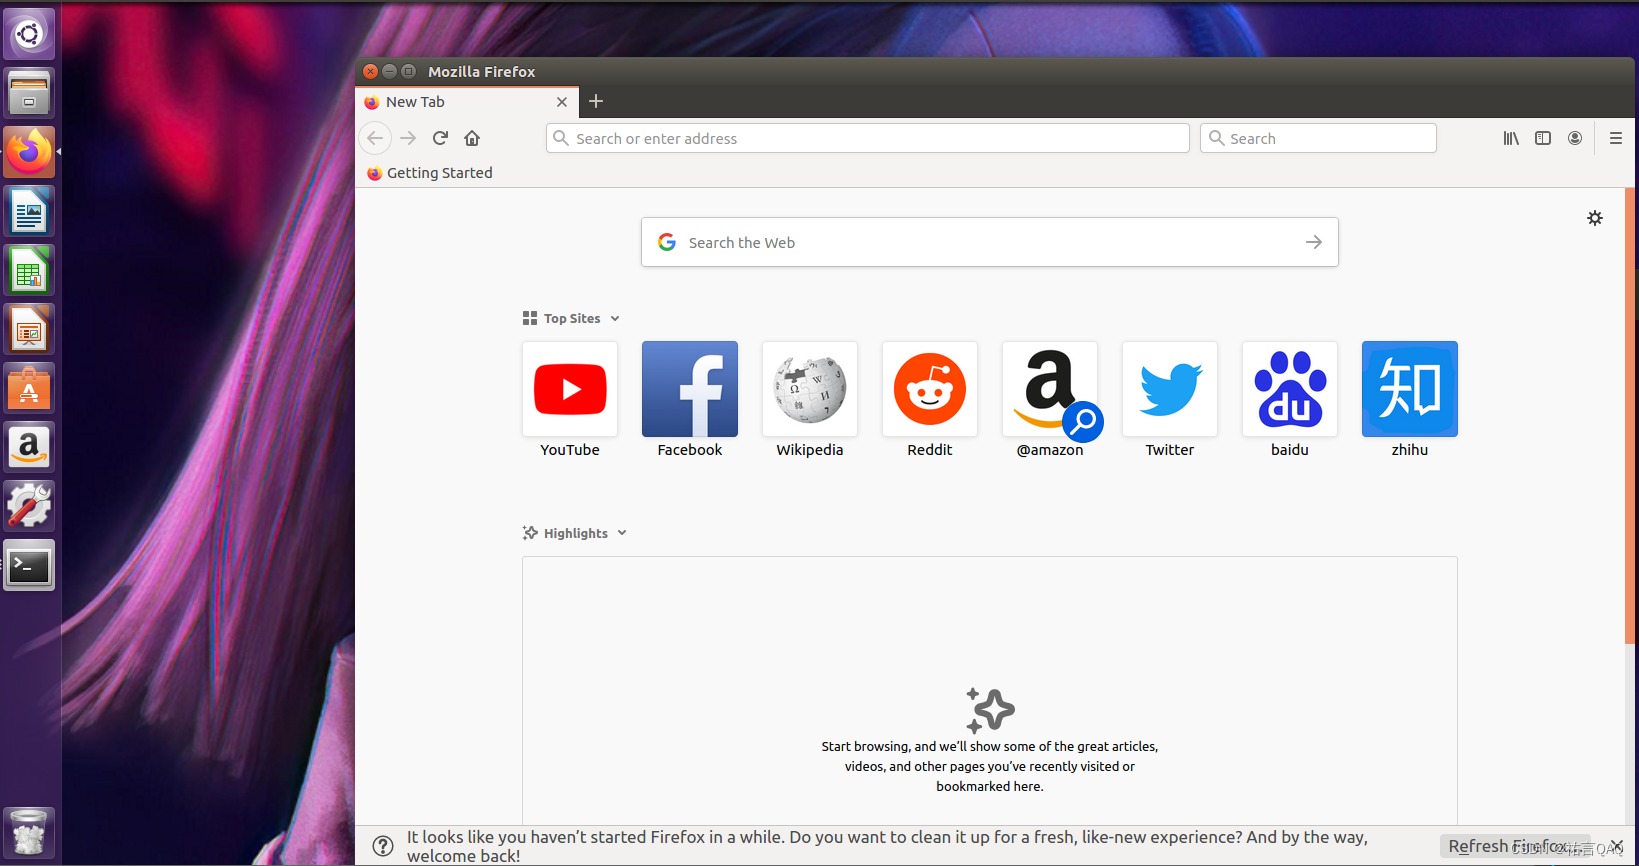Screen dimensions: 1639x866
Task: Open Terminal from the dock
Action: pyautogui.click(x=29, y=566)
